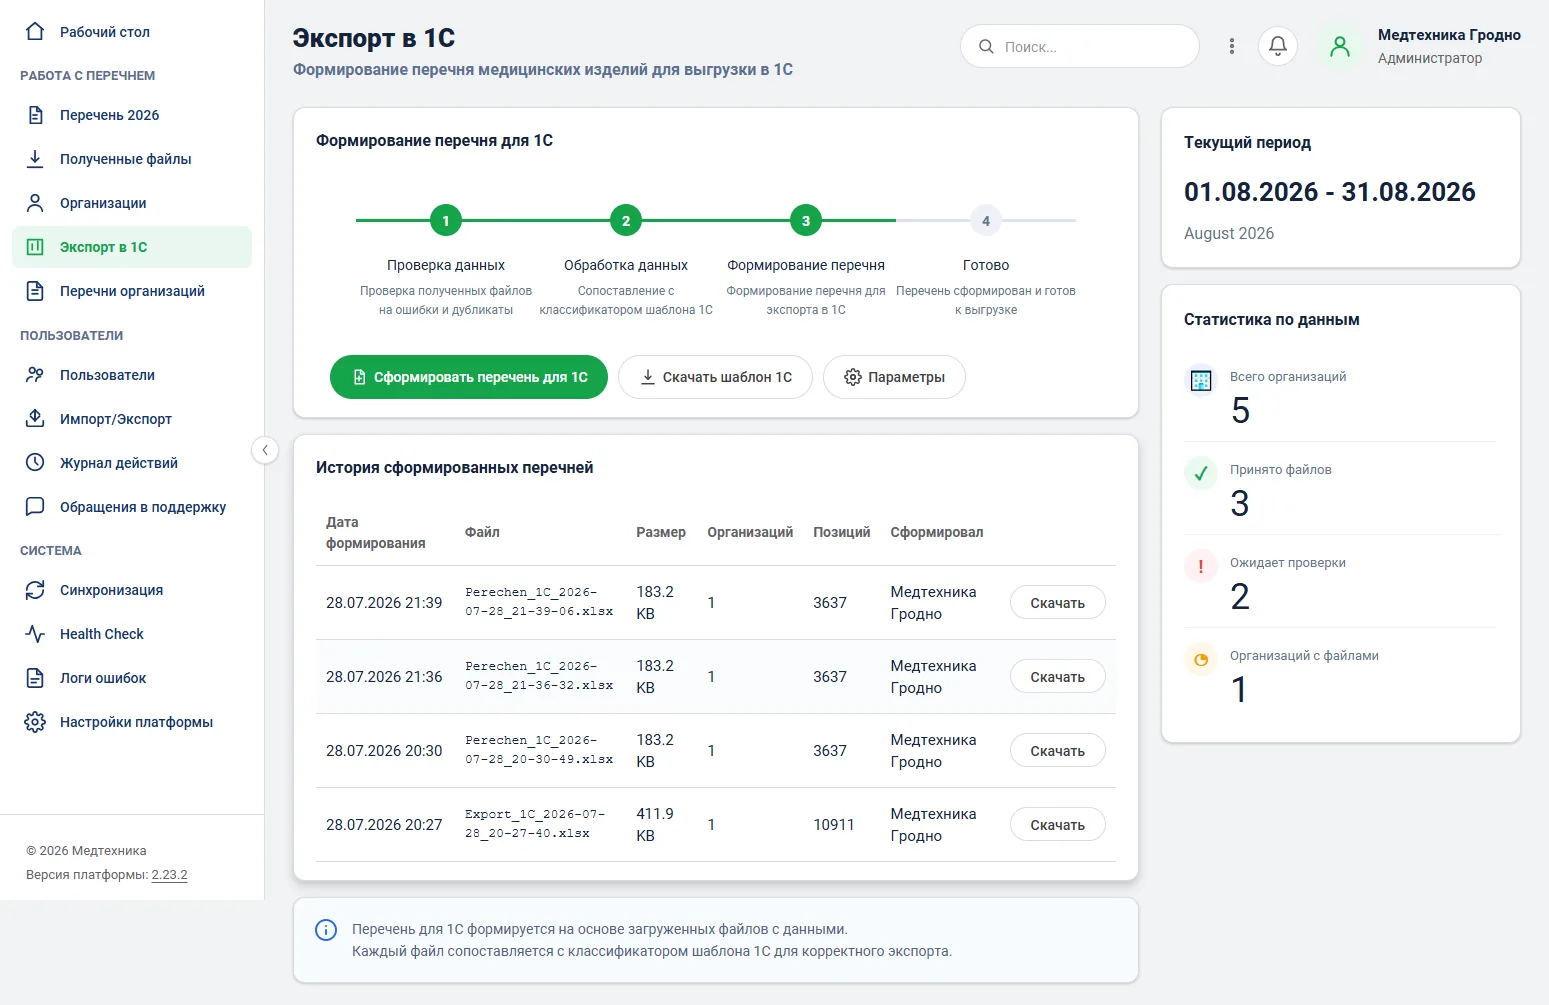Download the file from 28.07.2026 20:30
Viewport: 1549px width, 1005px height.
click(x=1057, y=751)
